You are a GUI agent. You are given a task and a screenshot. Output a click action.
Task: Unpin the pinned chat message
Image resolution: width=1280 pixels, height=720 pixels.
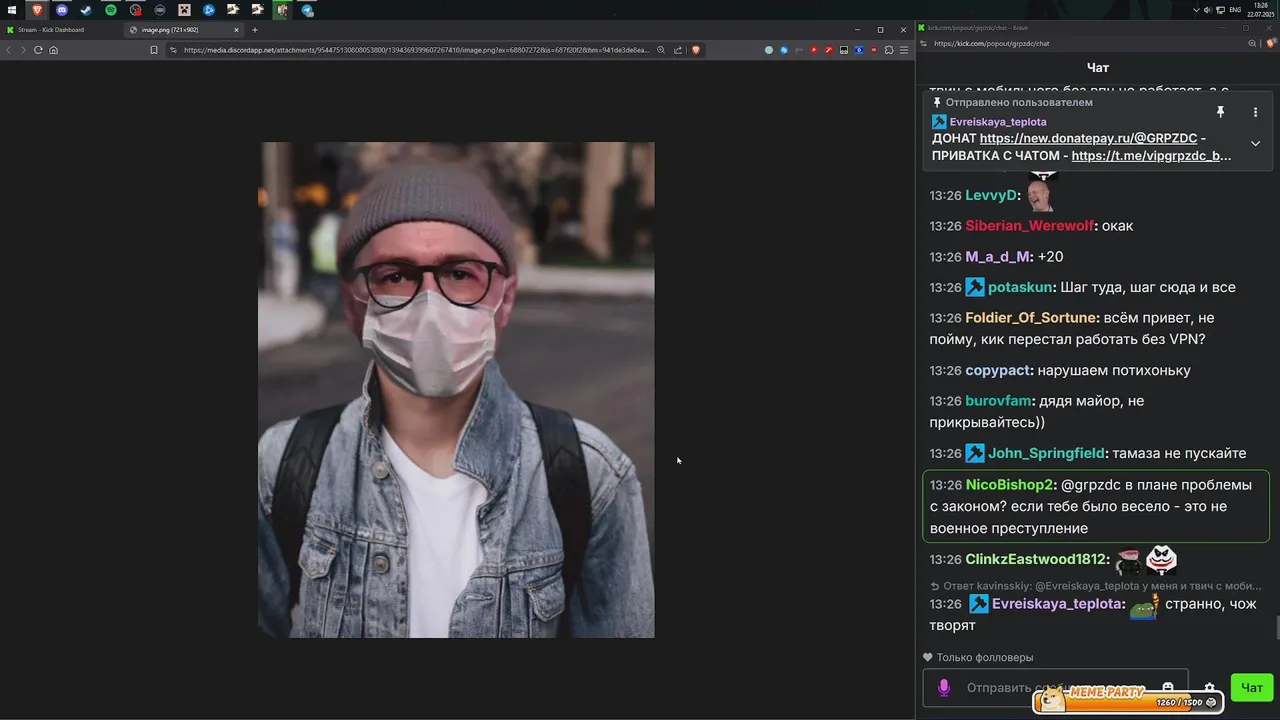(x=1220, y=112)
